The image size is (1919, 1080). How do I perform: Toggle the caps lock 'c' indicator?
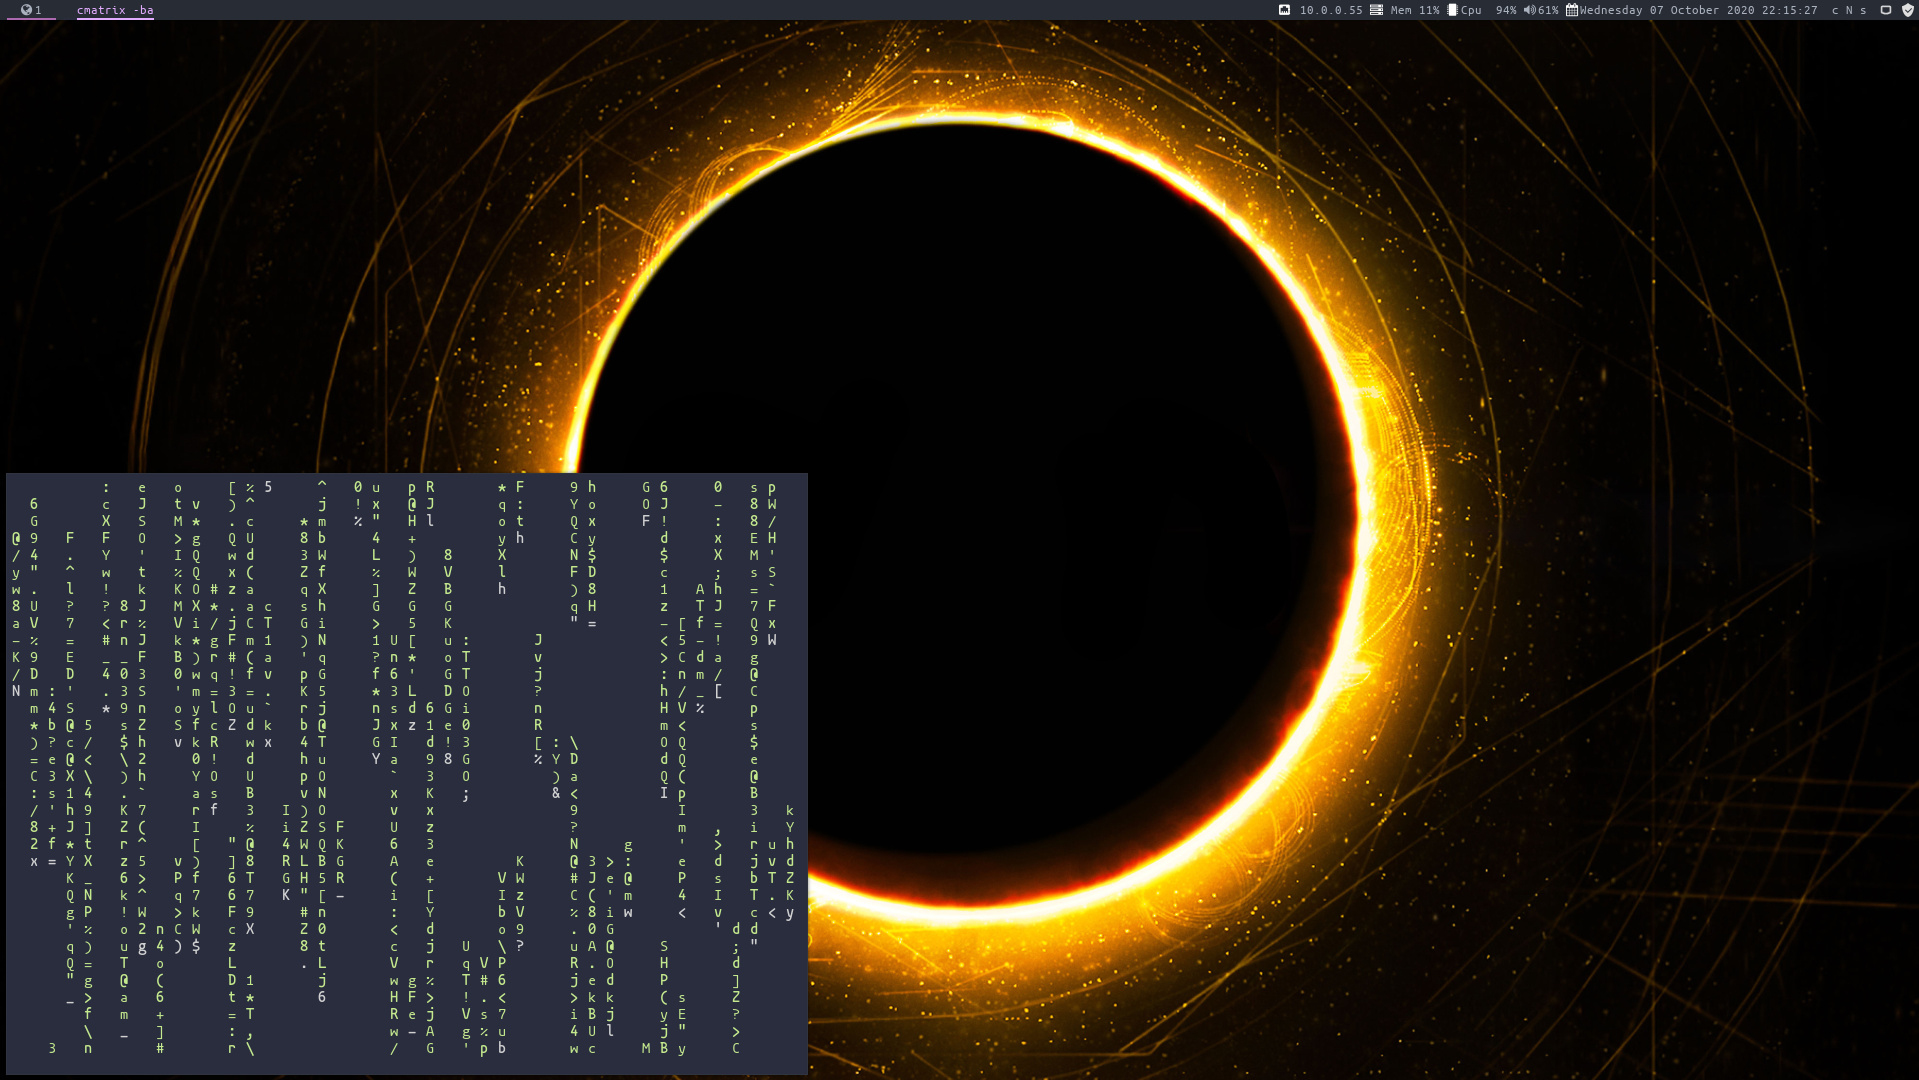(1835, 10)
